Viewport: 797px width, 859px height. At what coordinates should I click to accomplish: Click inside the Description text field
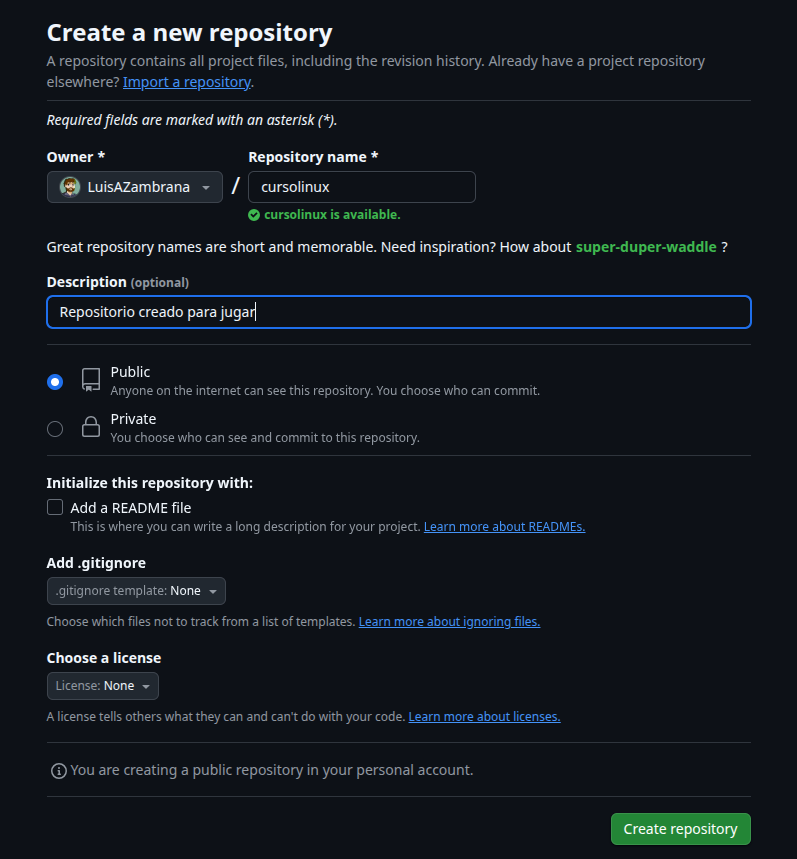[x=398, y=311]
